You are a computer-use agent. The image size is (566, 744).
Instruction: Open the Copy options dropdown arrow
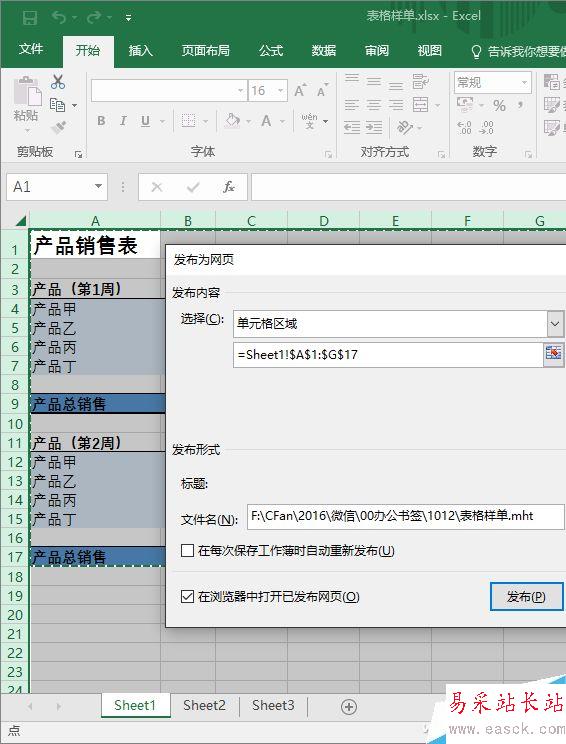[x=74, y=105]
